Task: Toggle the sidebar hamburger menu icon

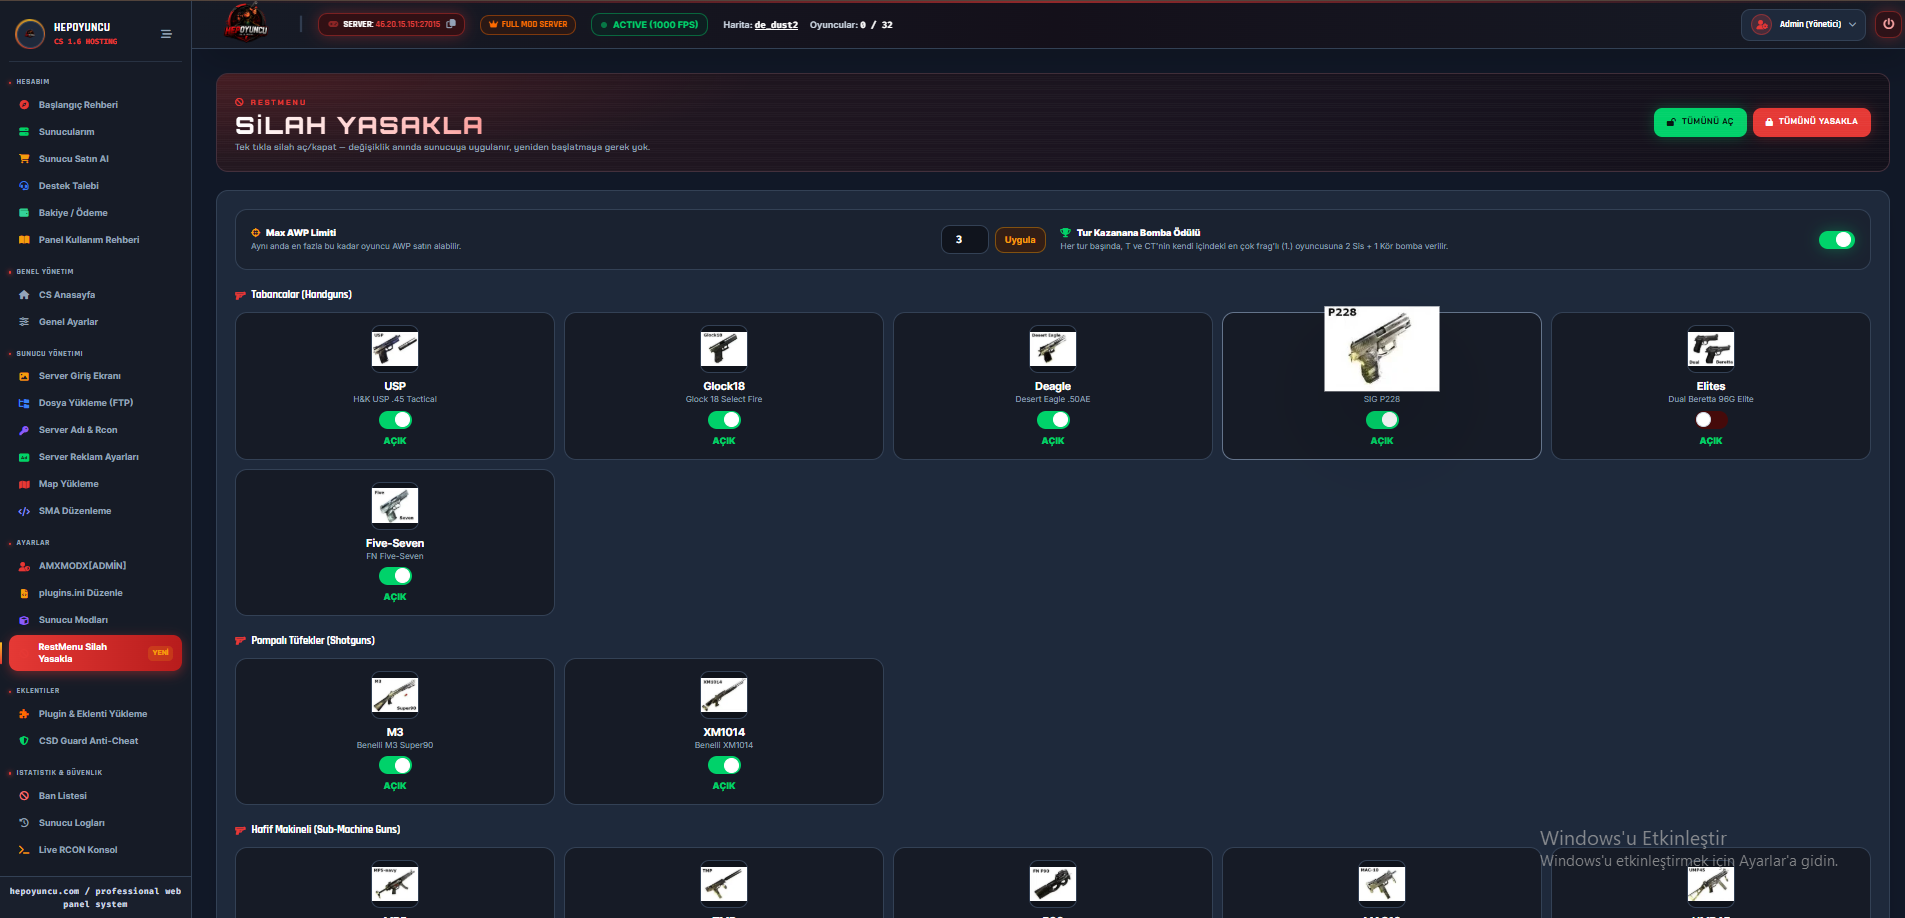Action: click(166, 34)
